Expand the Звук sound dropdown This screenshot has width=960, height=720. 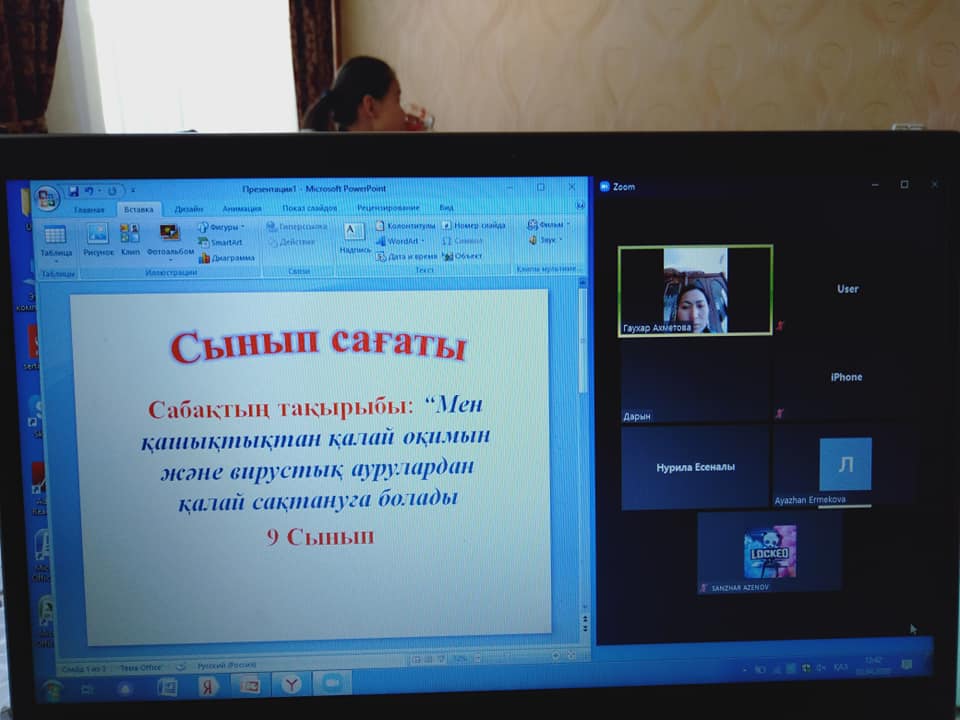click(546, 240)
